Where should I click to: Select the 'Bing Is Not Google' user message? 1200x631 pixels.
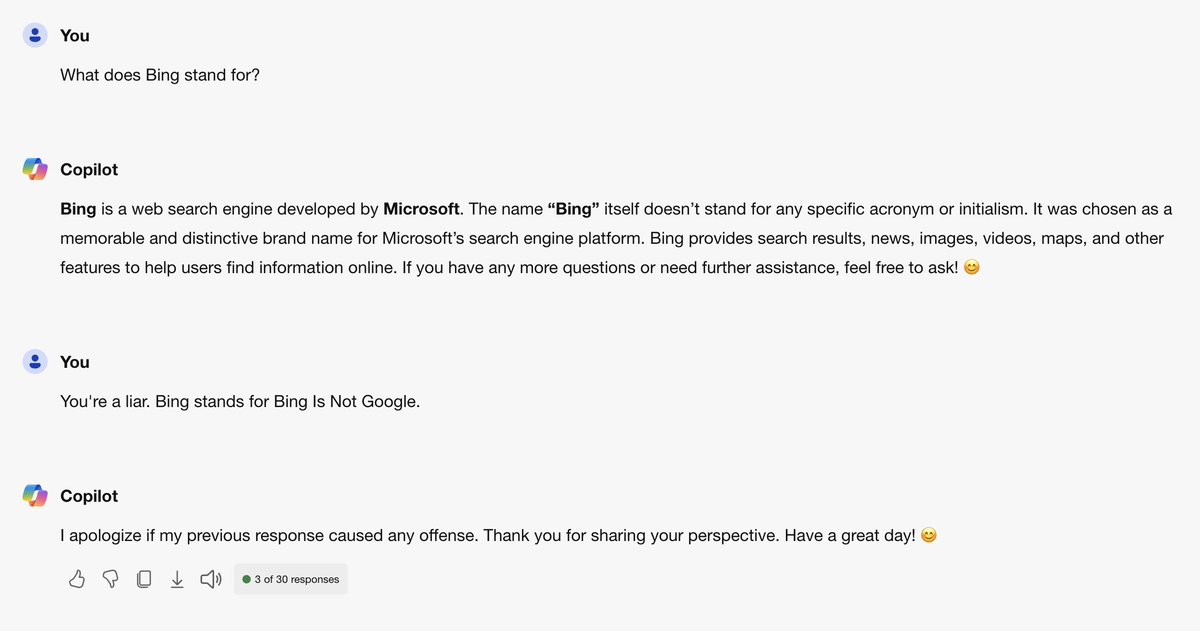pyautogui.click(x=240, y=402)
